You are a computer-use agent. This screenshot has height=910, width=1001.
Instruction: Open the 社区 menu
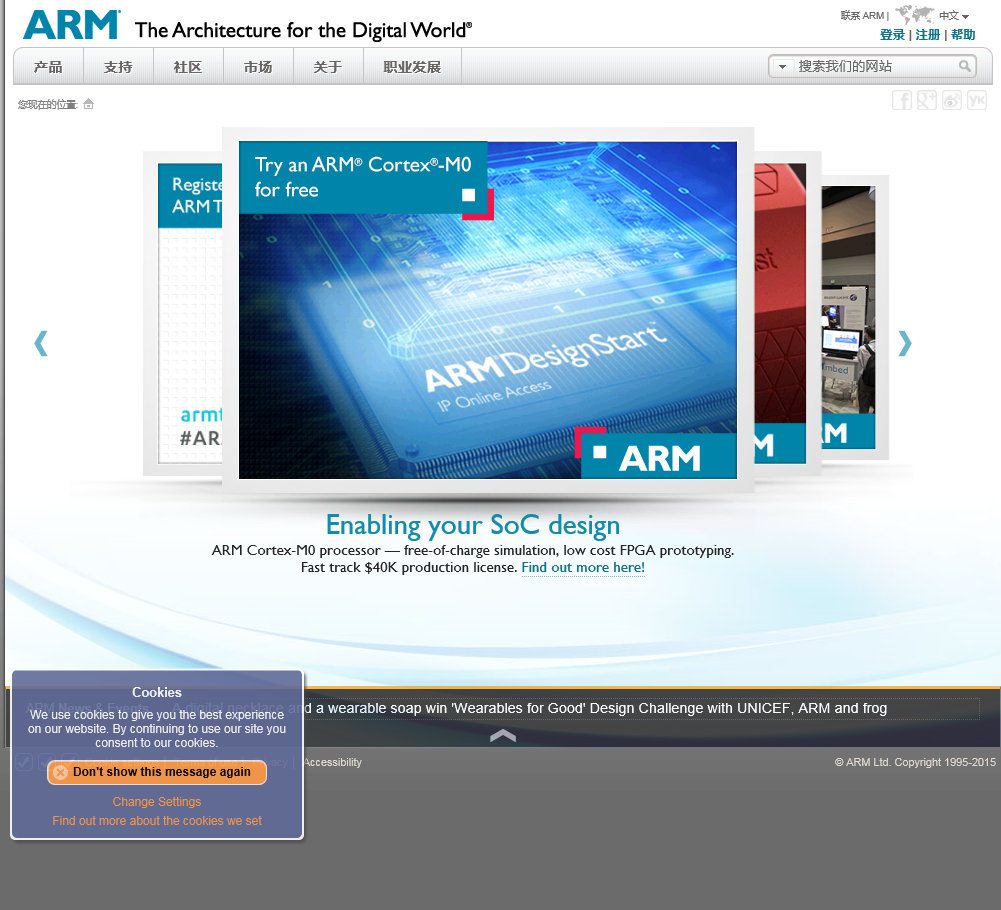point(188,67)
